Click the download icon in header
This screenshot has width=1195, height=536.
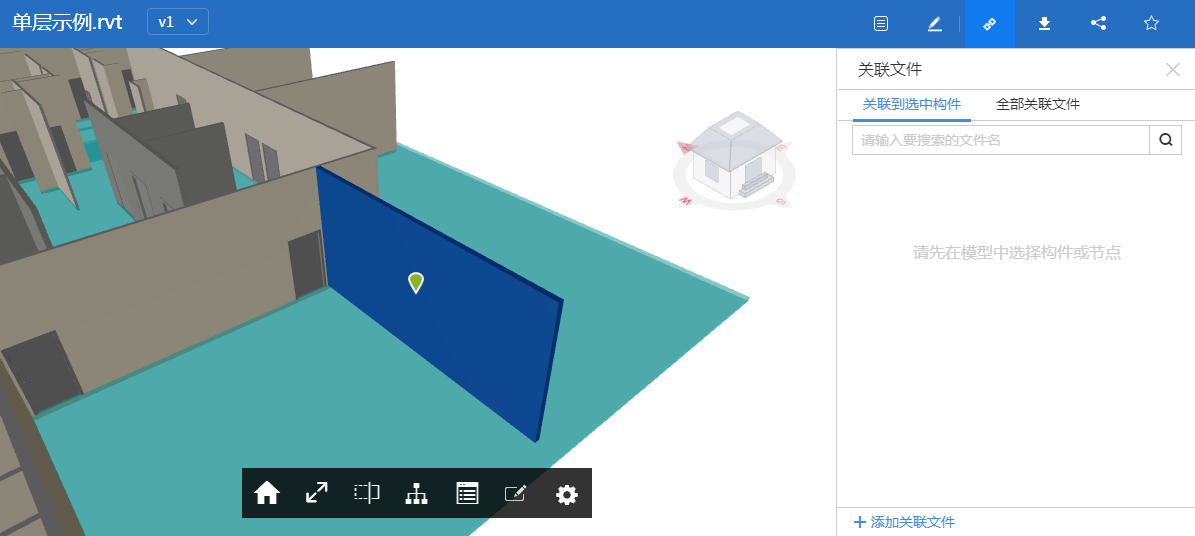click(x=1044, y=24)
